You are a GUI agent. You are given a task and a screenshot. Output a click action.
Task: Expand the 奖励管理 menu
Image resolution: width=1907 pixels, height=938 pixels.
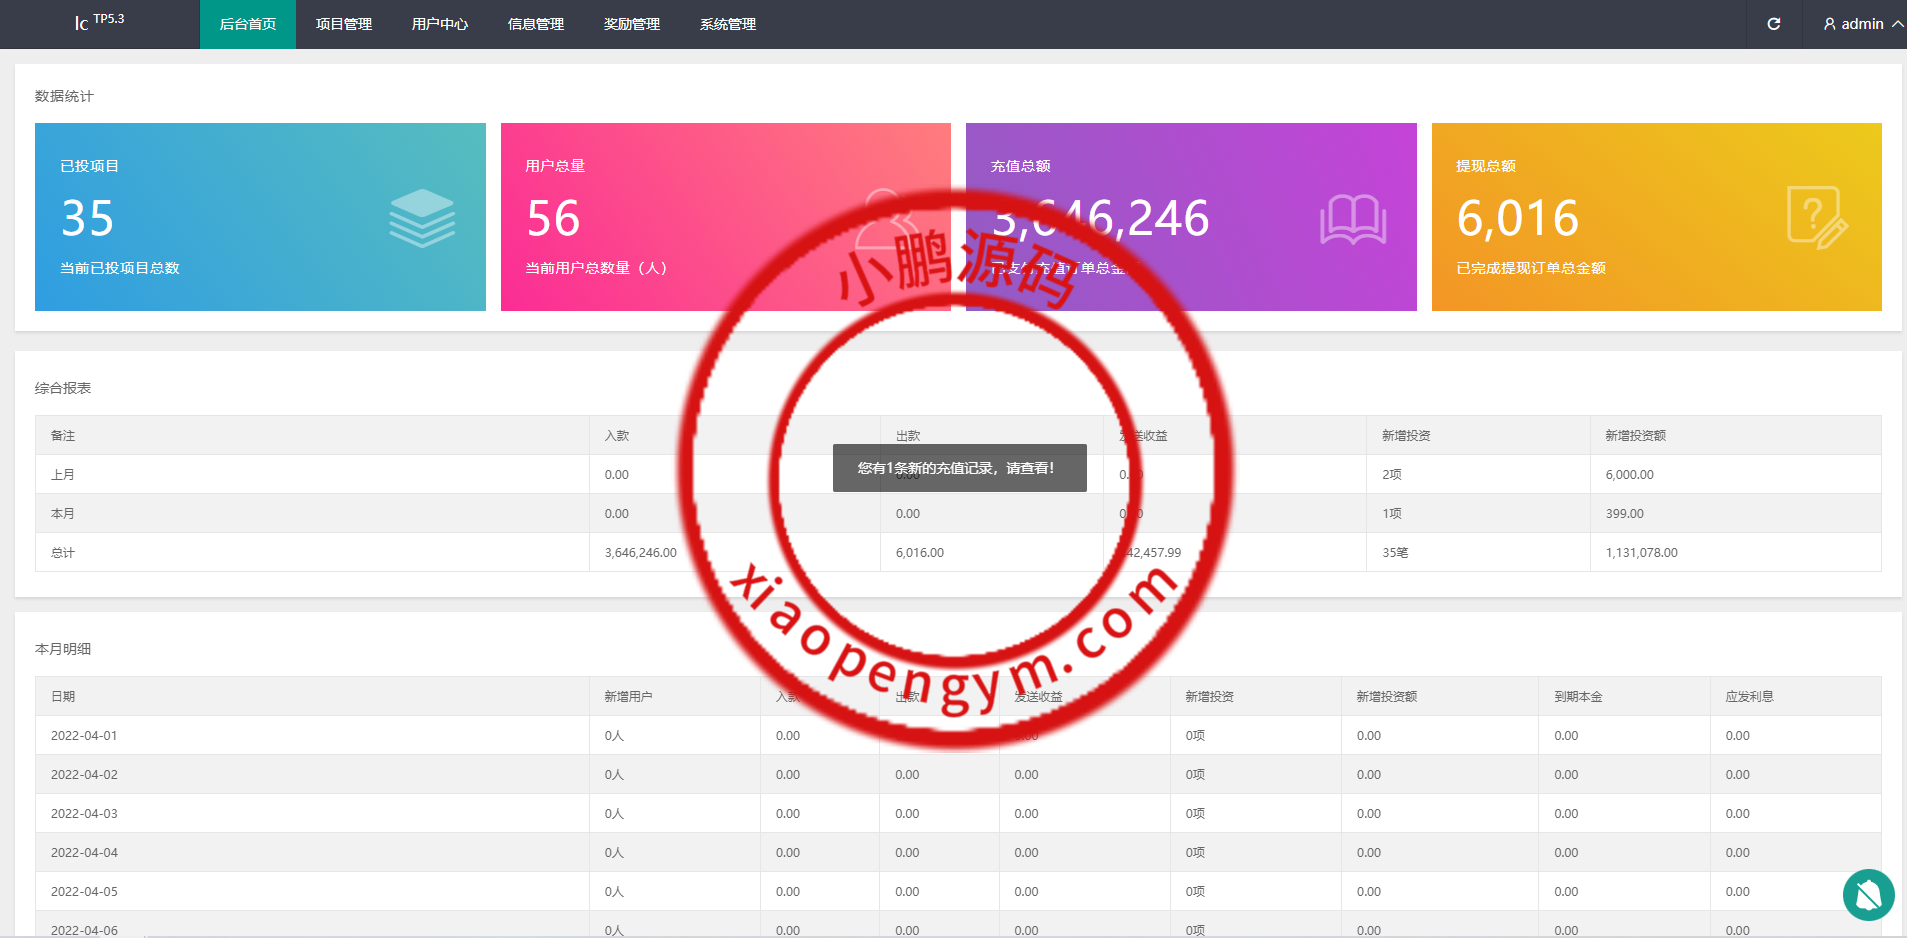(x=632, y=24)
